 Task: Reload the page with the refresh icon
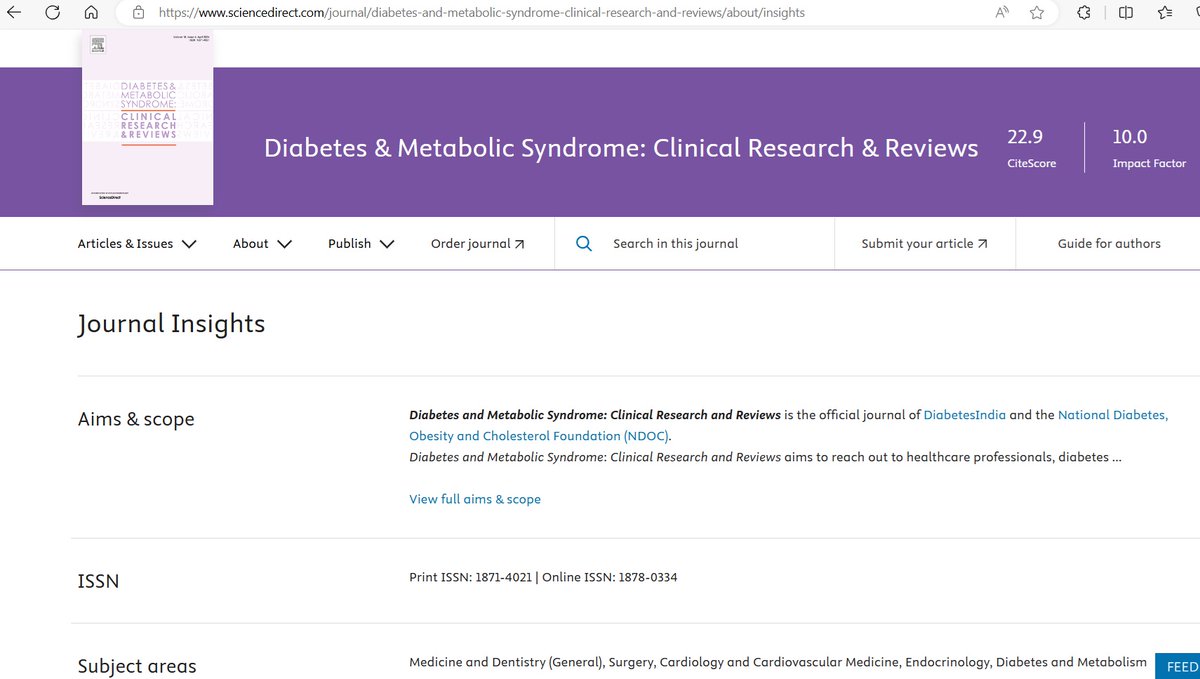coord(53,13)
